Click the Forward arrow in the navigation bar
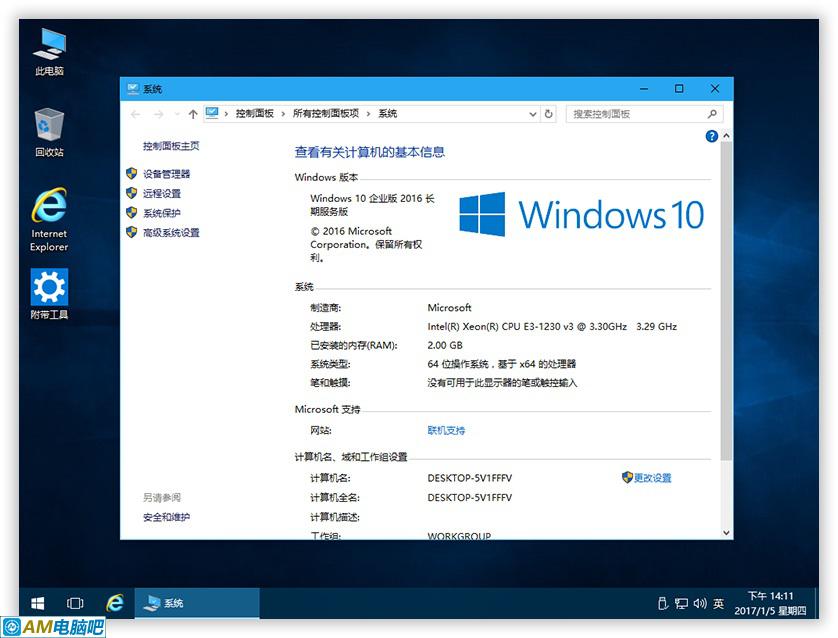The image size is (838, 638). tap(159, 114)
